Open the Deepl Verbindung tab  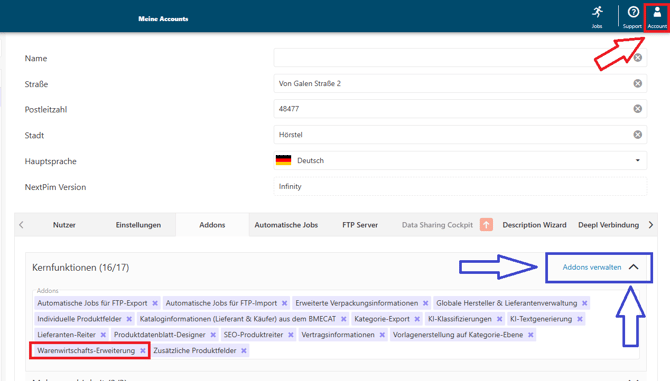[608, 225]
